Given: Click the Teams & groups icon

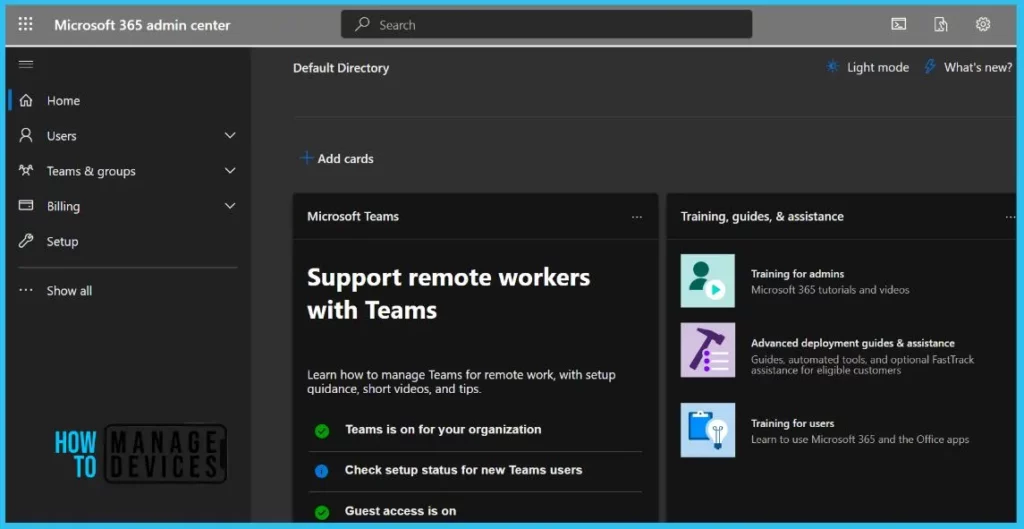Looking at the screenshot, I should click(x=26, y=171).
